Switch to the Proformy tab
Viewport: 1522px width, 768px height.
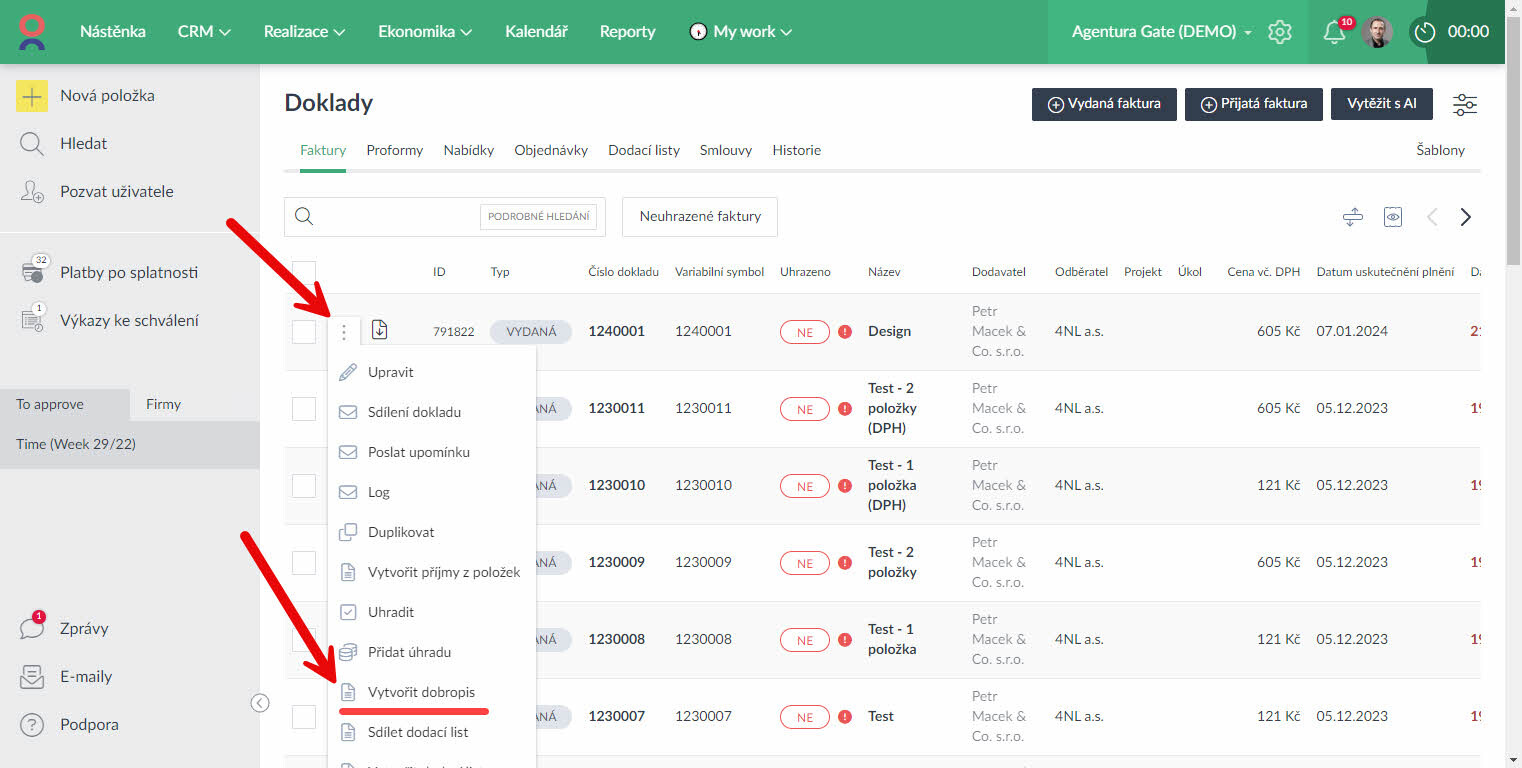pyautogui.click(x=394, y=150)
